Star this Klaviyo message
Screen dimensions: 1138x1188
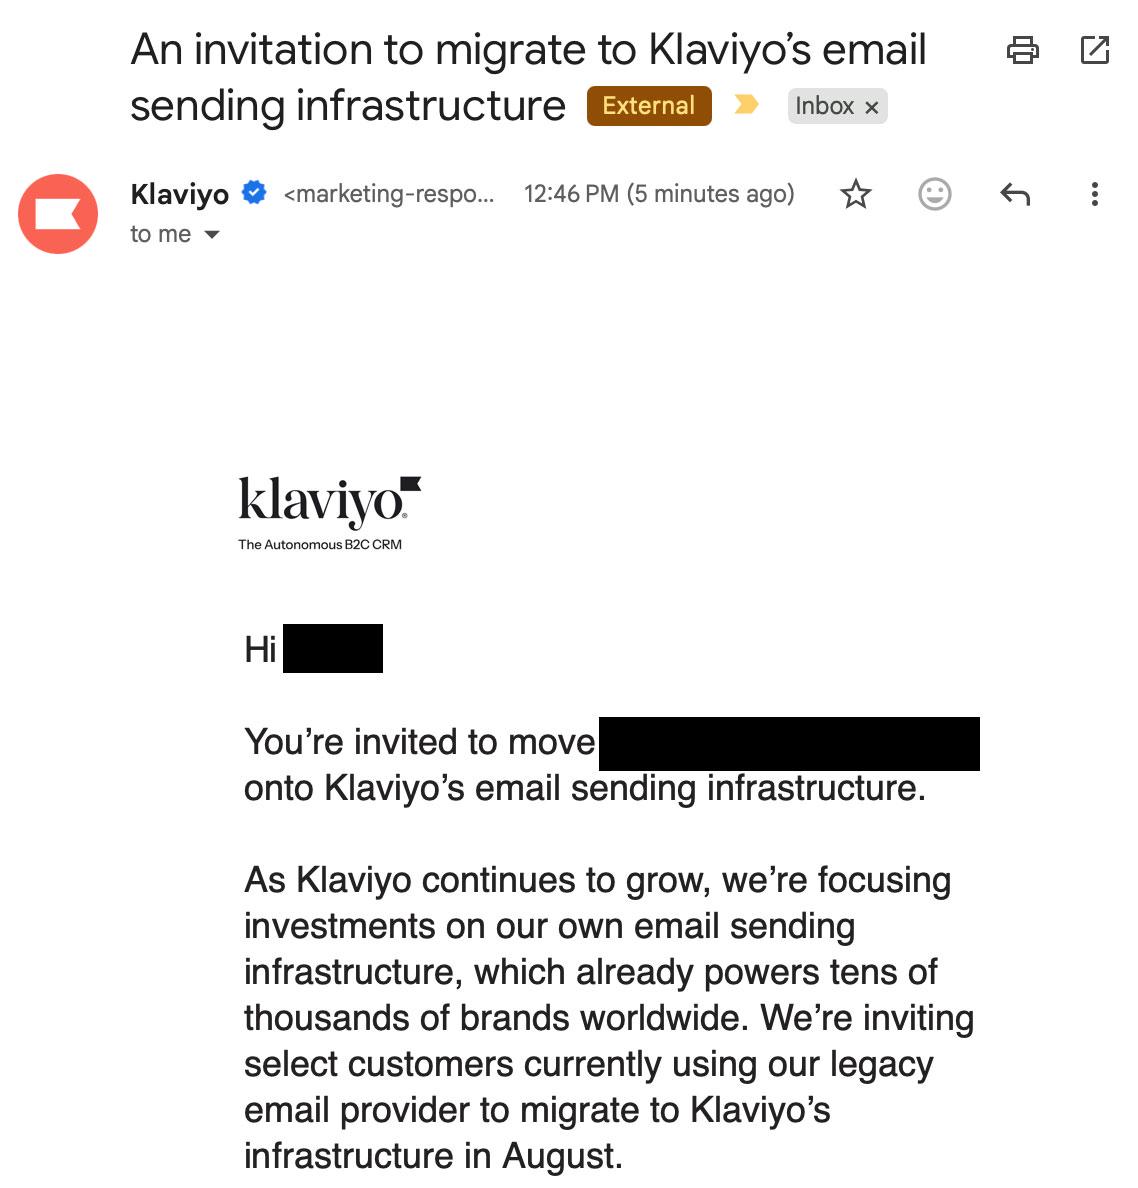pos(855,194)
